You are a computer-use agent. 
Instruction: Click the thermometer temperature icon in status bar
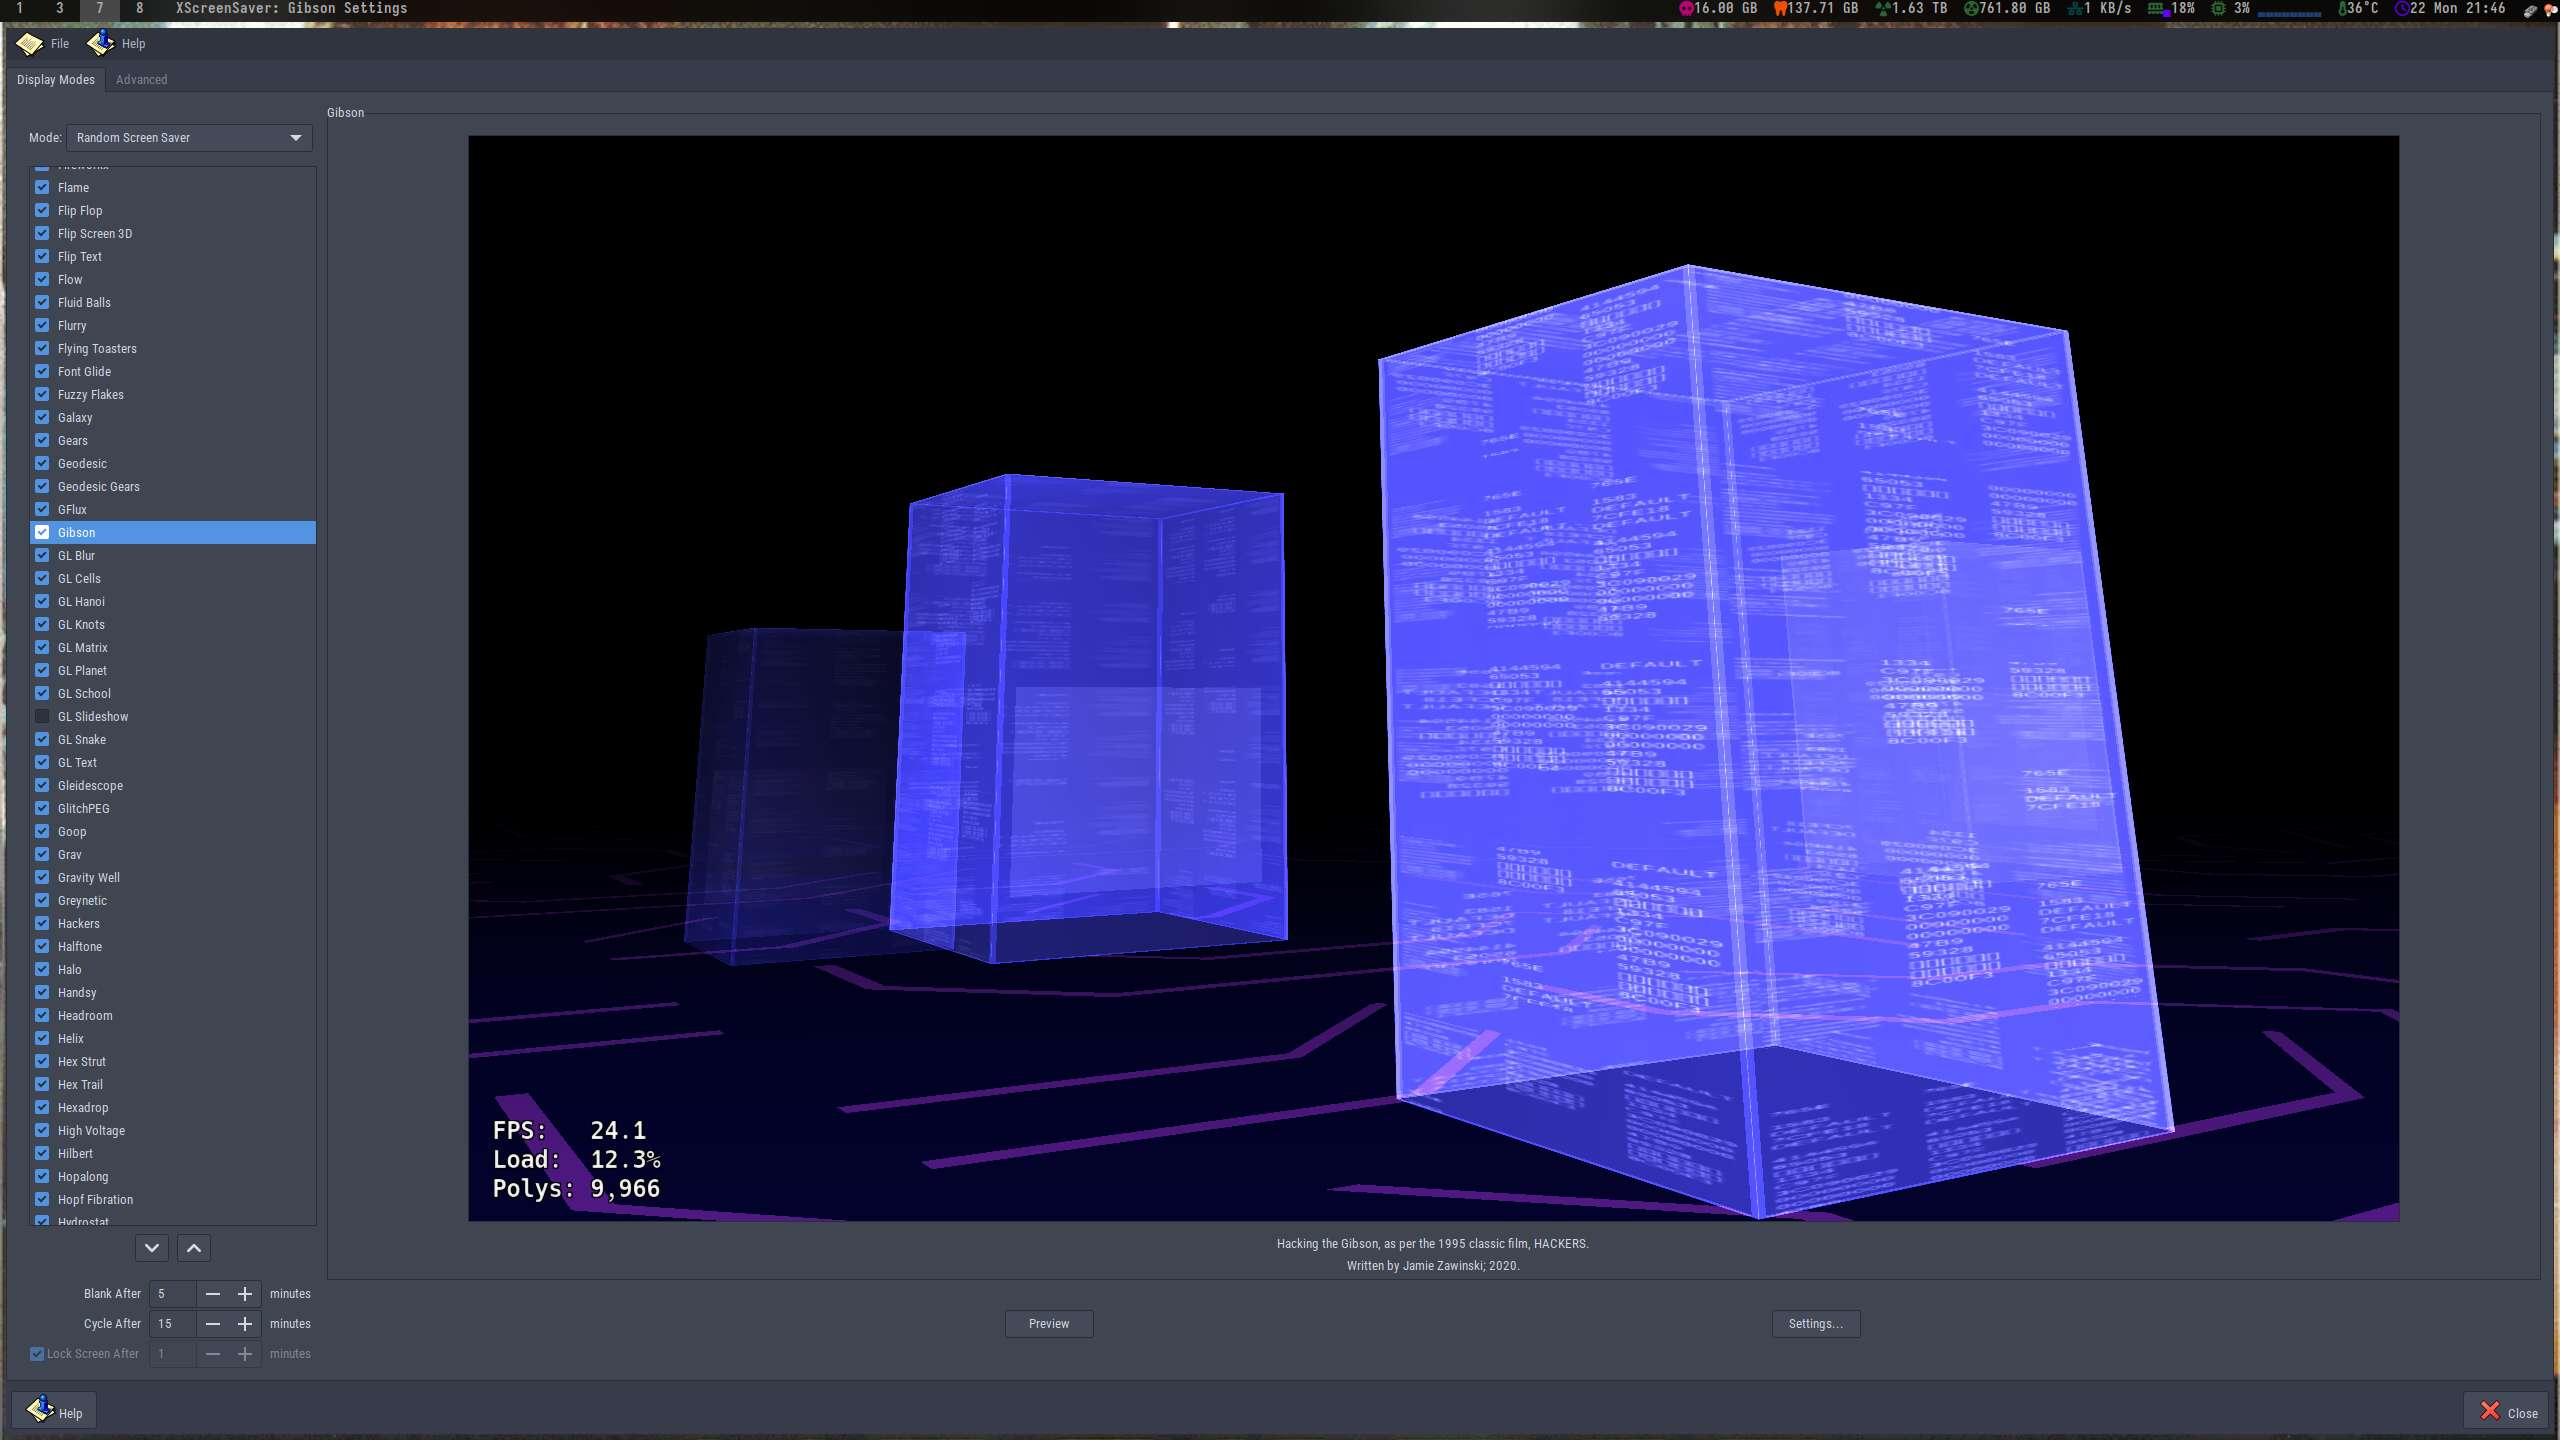2342,8
